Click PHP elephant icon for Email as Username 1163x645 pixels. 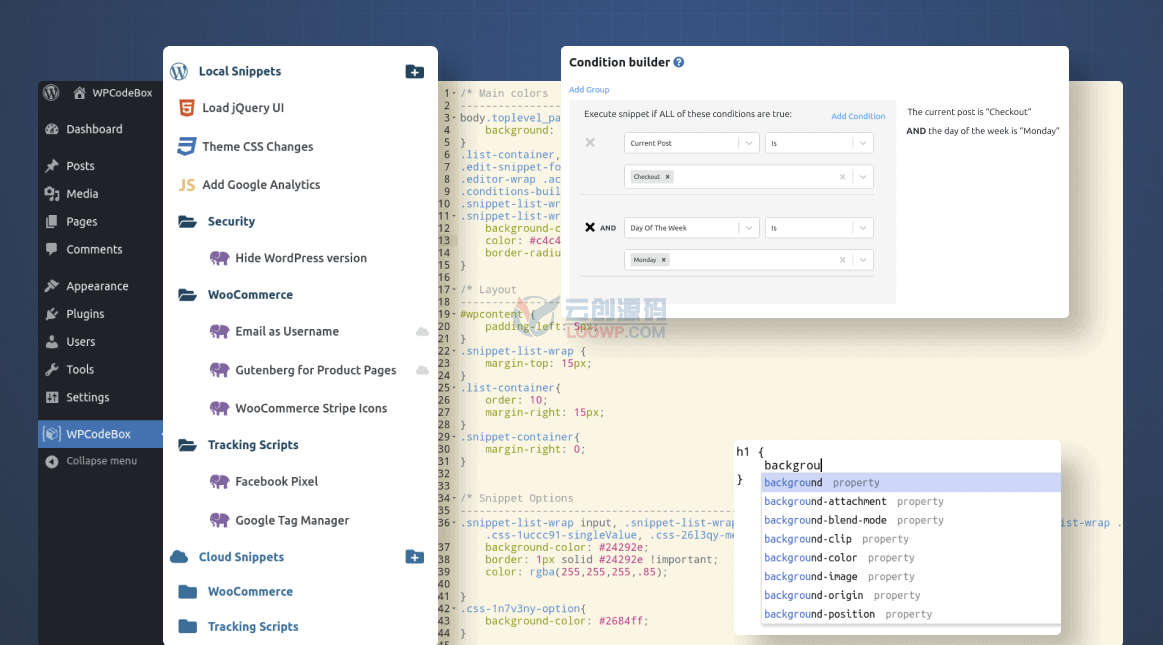coord(219,331)
